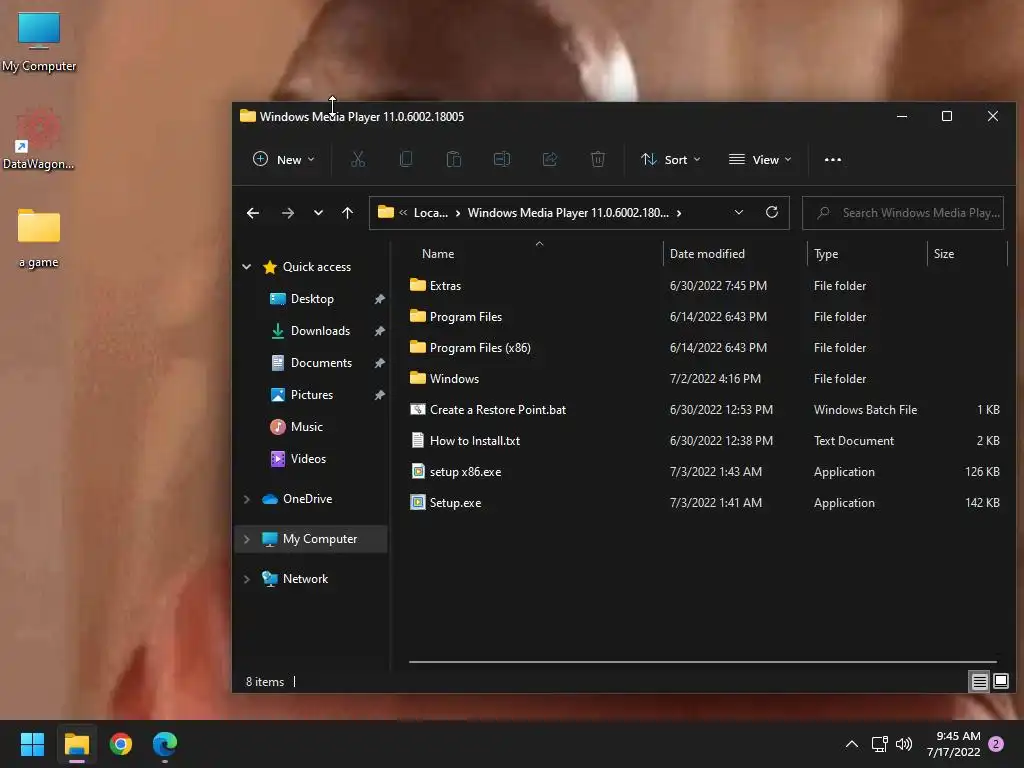1024x768 pixels.
Task: Open recent locations dropdown chevron
Action: tap(318, 213)
